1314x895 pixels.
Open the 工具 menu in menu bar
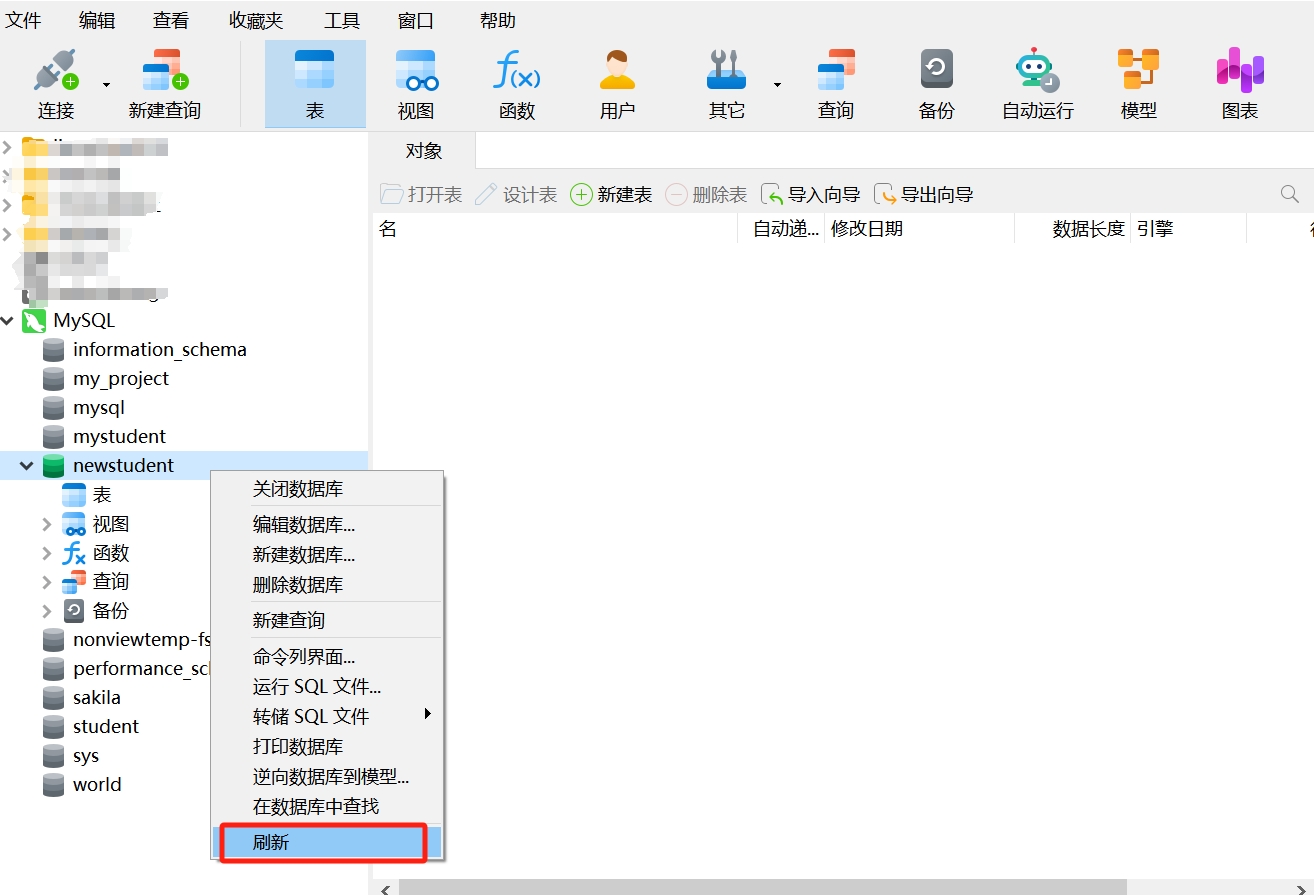342,20
